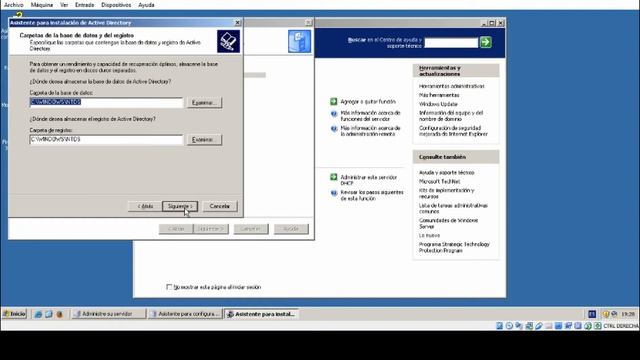Open Programa Strategic Technology Protection Program link
The width and height of the screenshot is (640, 360).
tap(454, 247)
